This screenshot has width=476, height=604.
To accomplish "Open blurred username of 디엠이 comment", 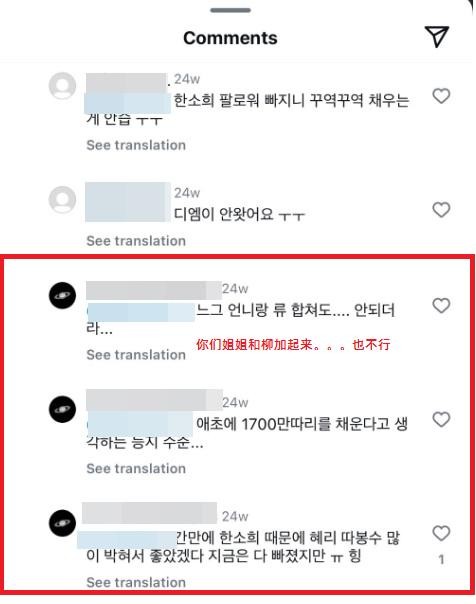I will tap(127, 202).
